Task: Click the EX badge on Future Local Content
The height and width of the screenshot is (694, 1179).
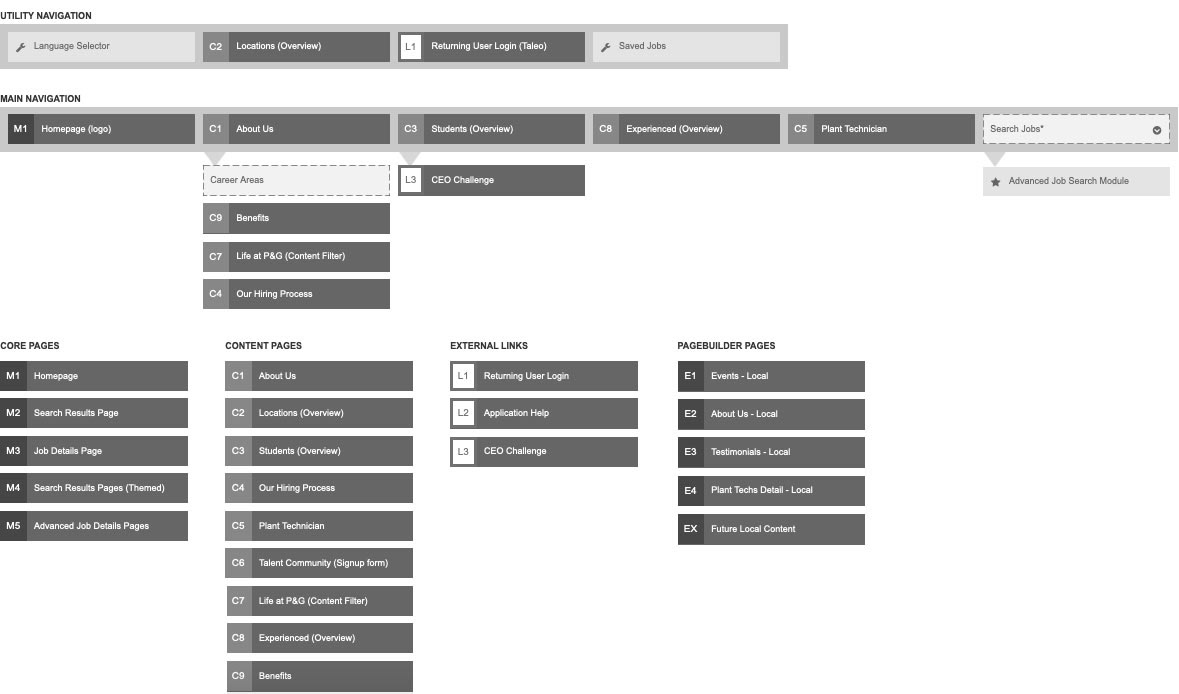Action: coord(690,529)
